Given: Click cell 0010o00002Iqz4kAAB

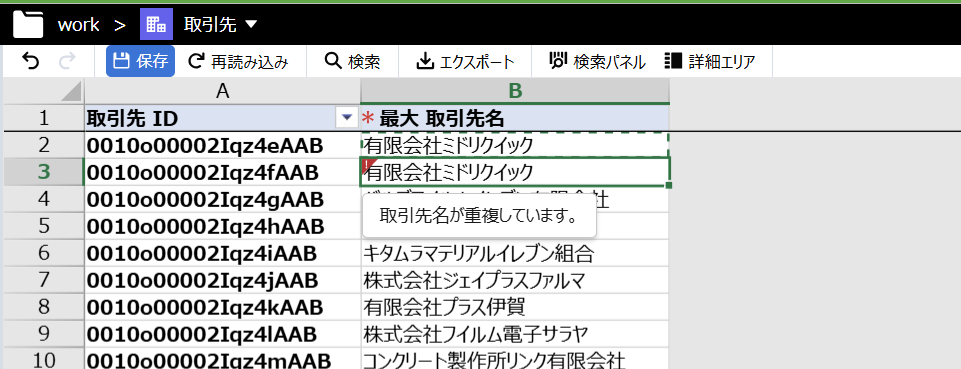Looking at the screenshot, I should (222, 307).
